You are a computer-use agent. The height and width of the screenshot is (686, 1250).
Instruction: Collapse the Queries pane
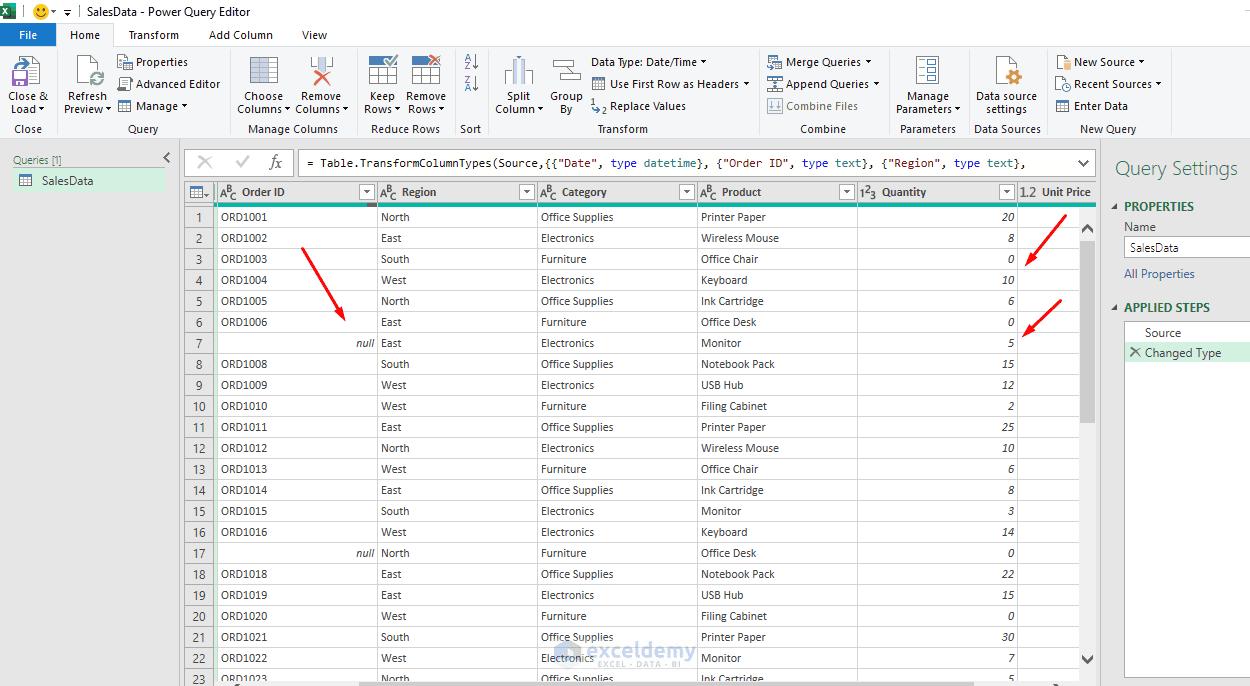166,158
